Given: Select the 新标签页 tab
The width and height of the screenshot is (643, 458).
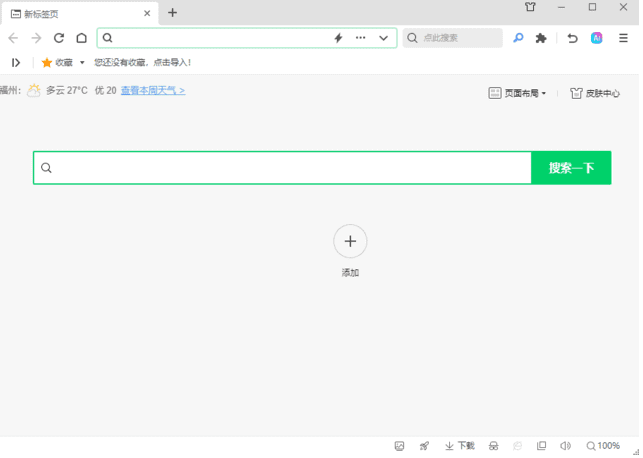Looking at the screenshot, I should tap(80, 14).
